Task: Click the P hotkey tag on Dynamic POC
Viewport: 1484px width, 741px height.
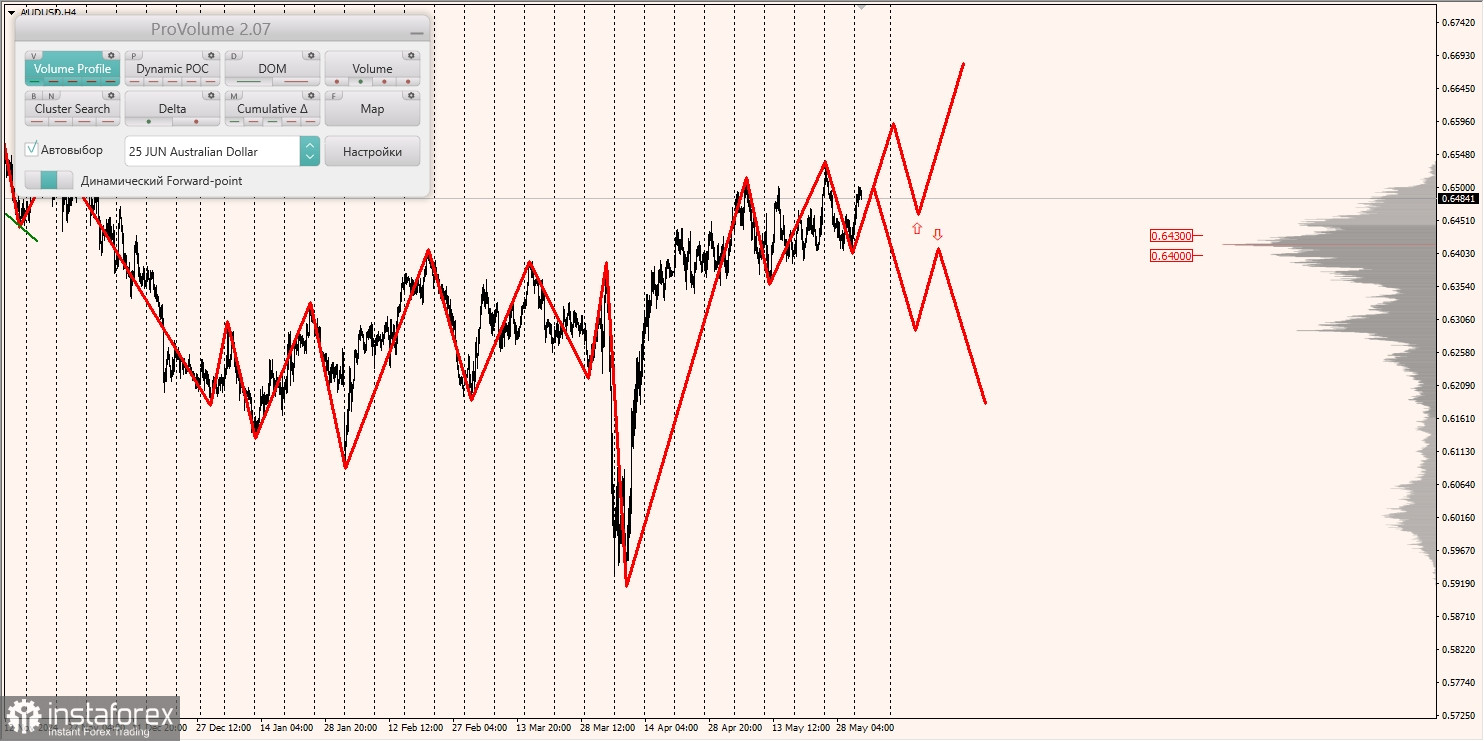Action: coord(135,56)
